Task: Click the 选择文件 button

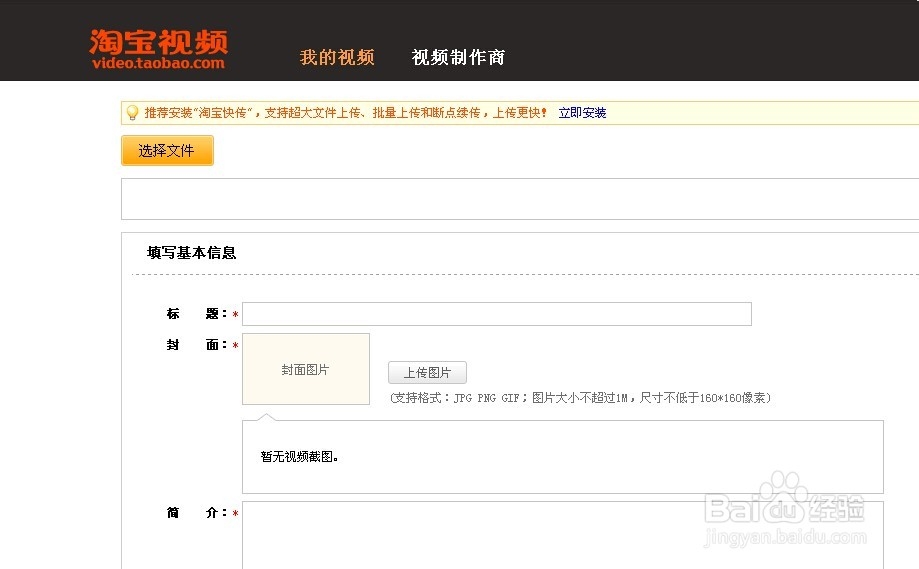Action: 168,151
